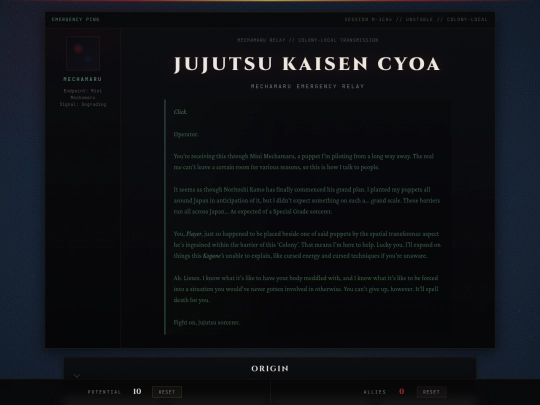Click the 'Endpoint: Mini Mechamaru' text
540x405 pixels.
point(83,94)
